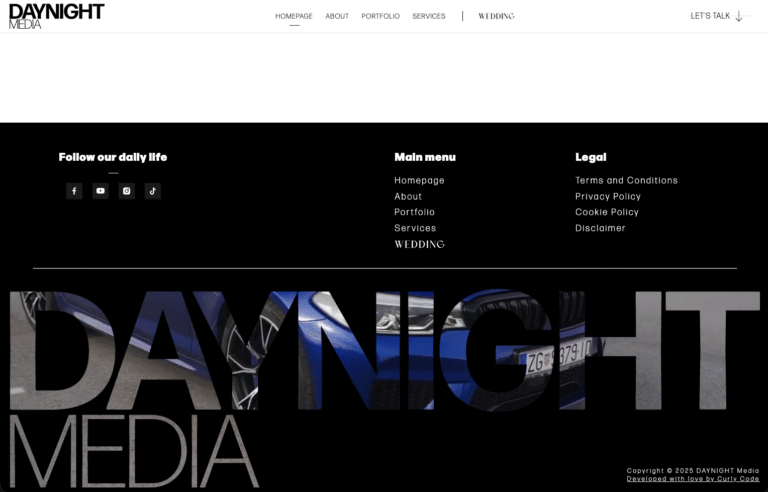Open the Wedding link in footer

(x=419, y=244)
